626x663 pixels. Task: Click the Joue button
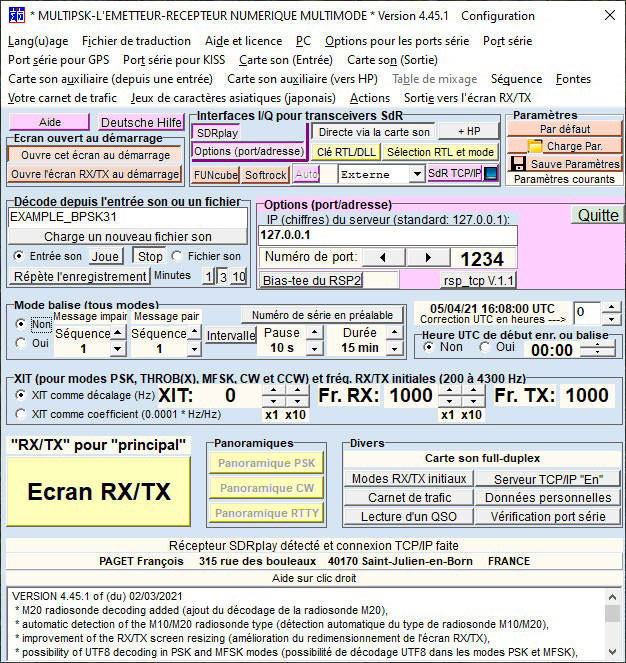(x=105, y=256)
